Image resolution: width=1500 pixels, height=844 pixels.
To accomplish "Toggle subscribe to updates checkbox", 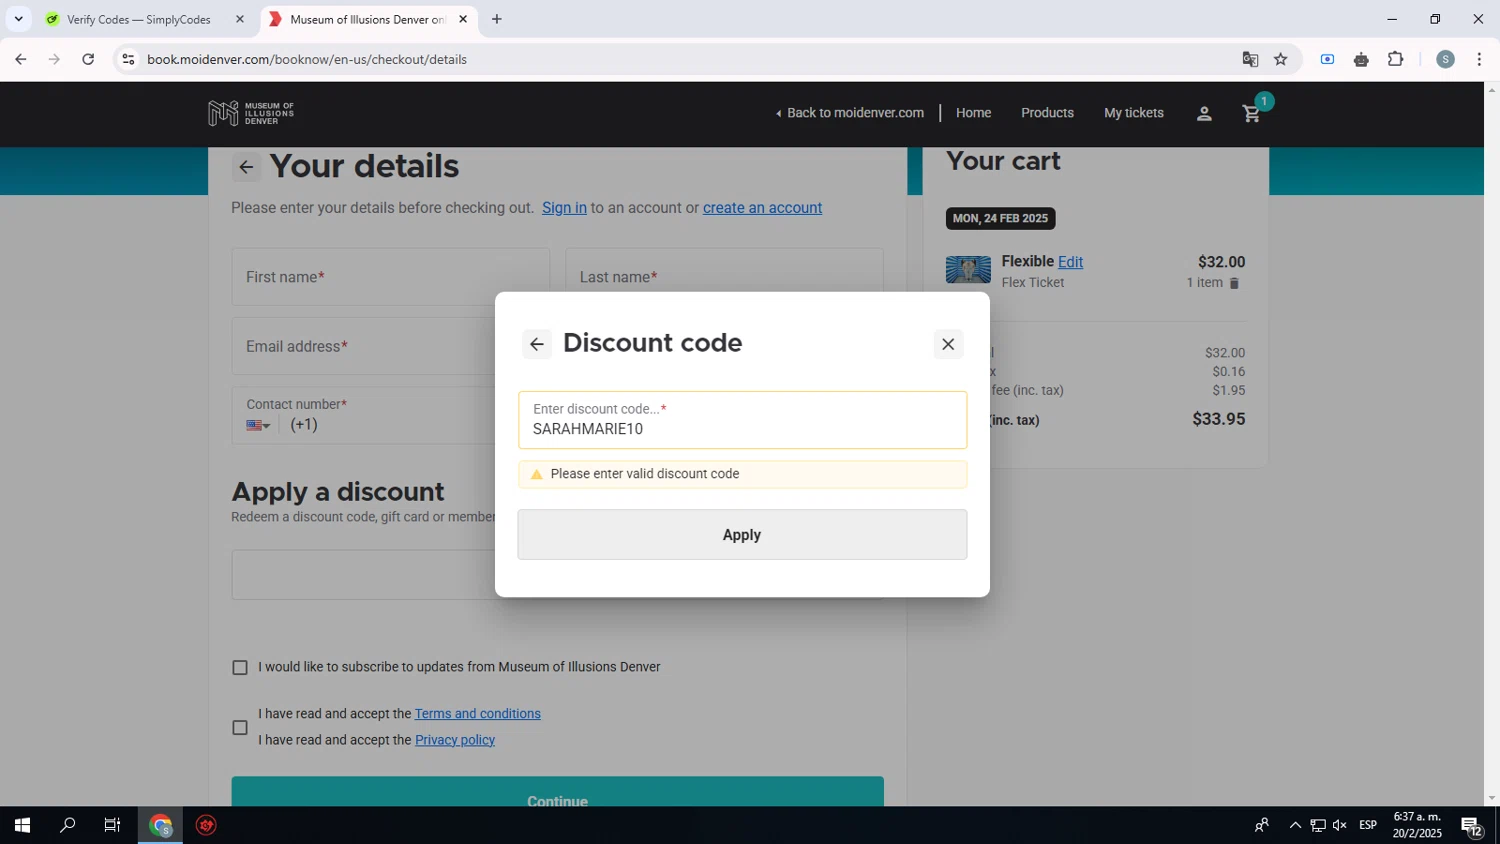I will tap(240, 667).
